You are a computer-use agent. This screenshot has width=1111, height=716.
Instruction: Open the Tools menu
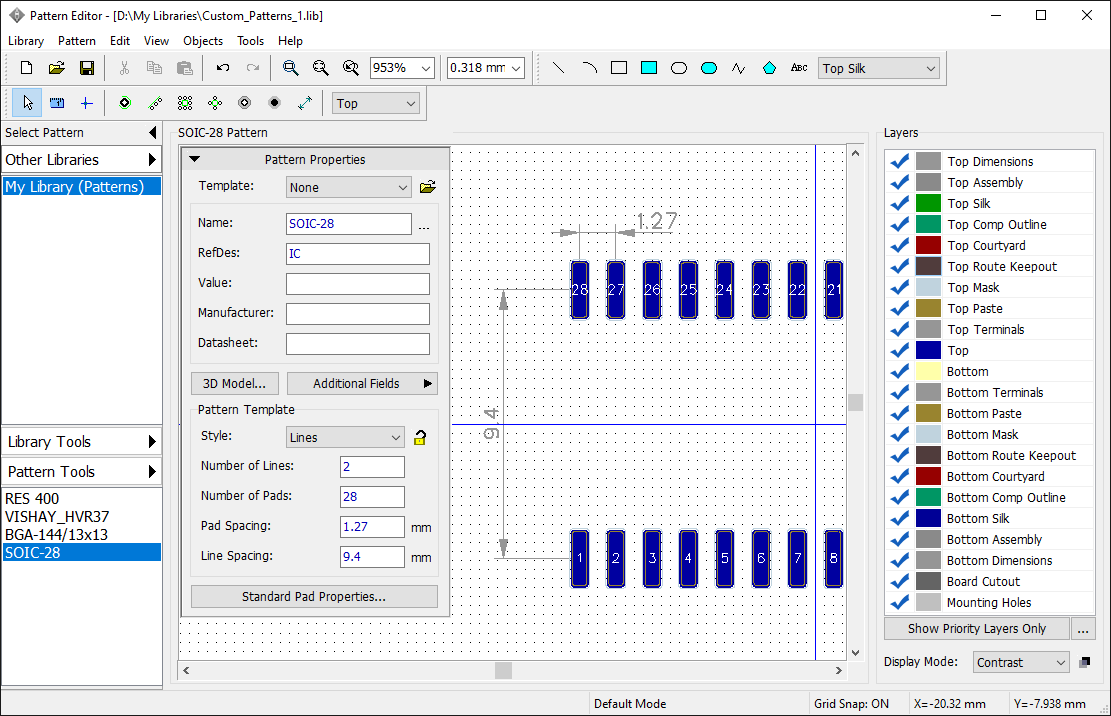pos(250,41)
